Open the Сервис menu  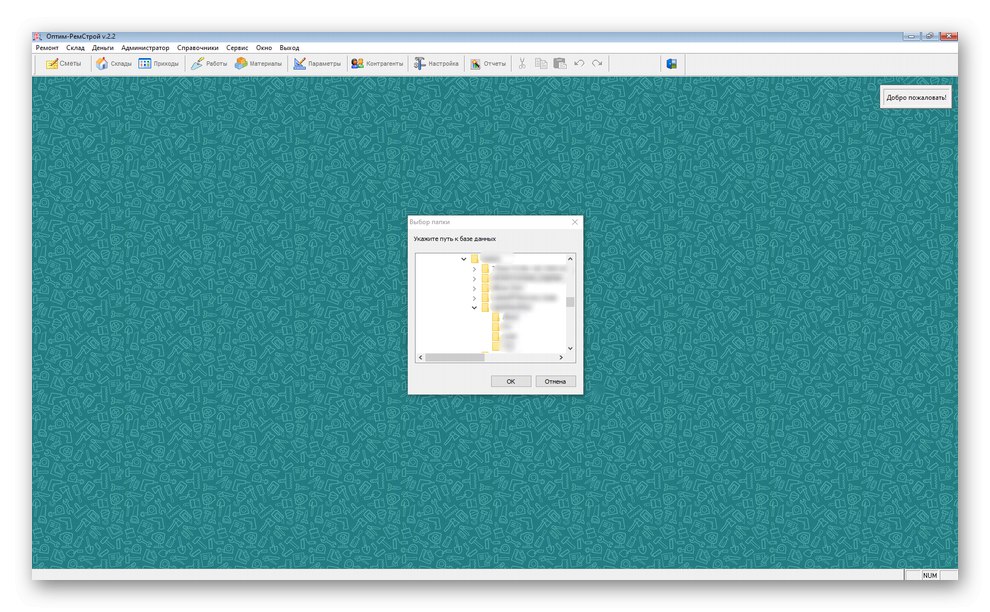237,48
